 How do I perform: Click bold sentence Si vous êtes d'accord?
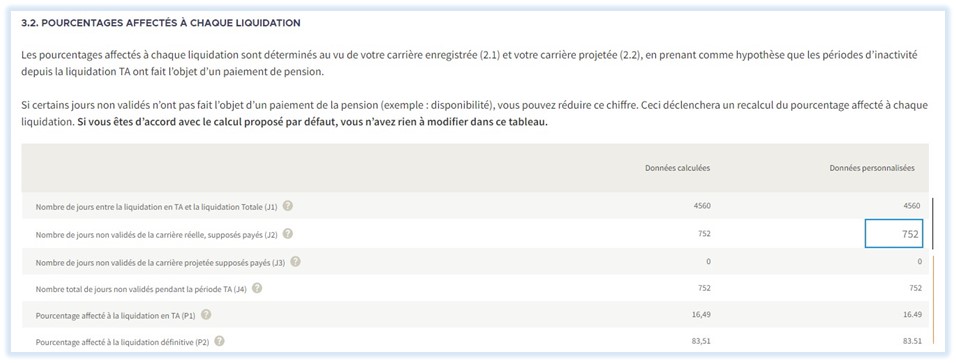(x=313, y=121)
